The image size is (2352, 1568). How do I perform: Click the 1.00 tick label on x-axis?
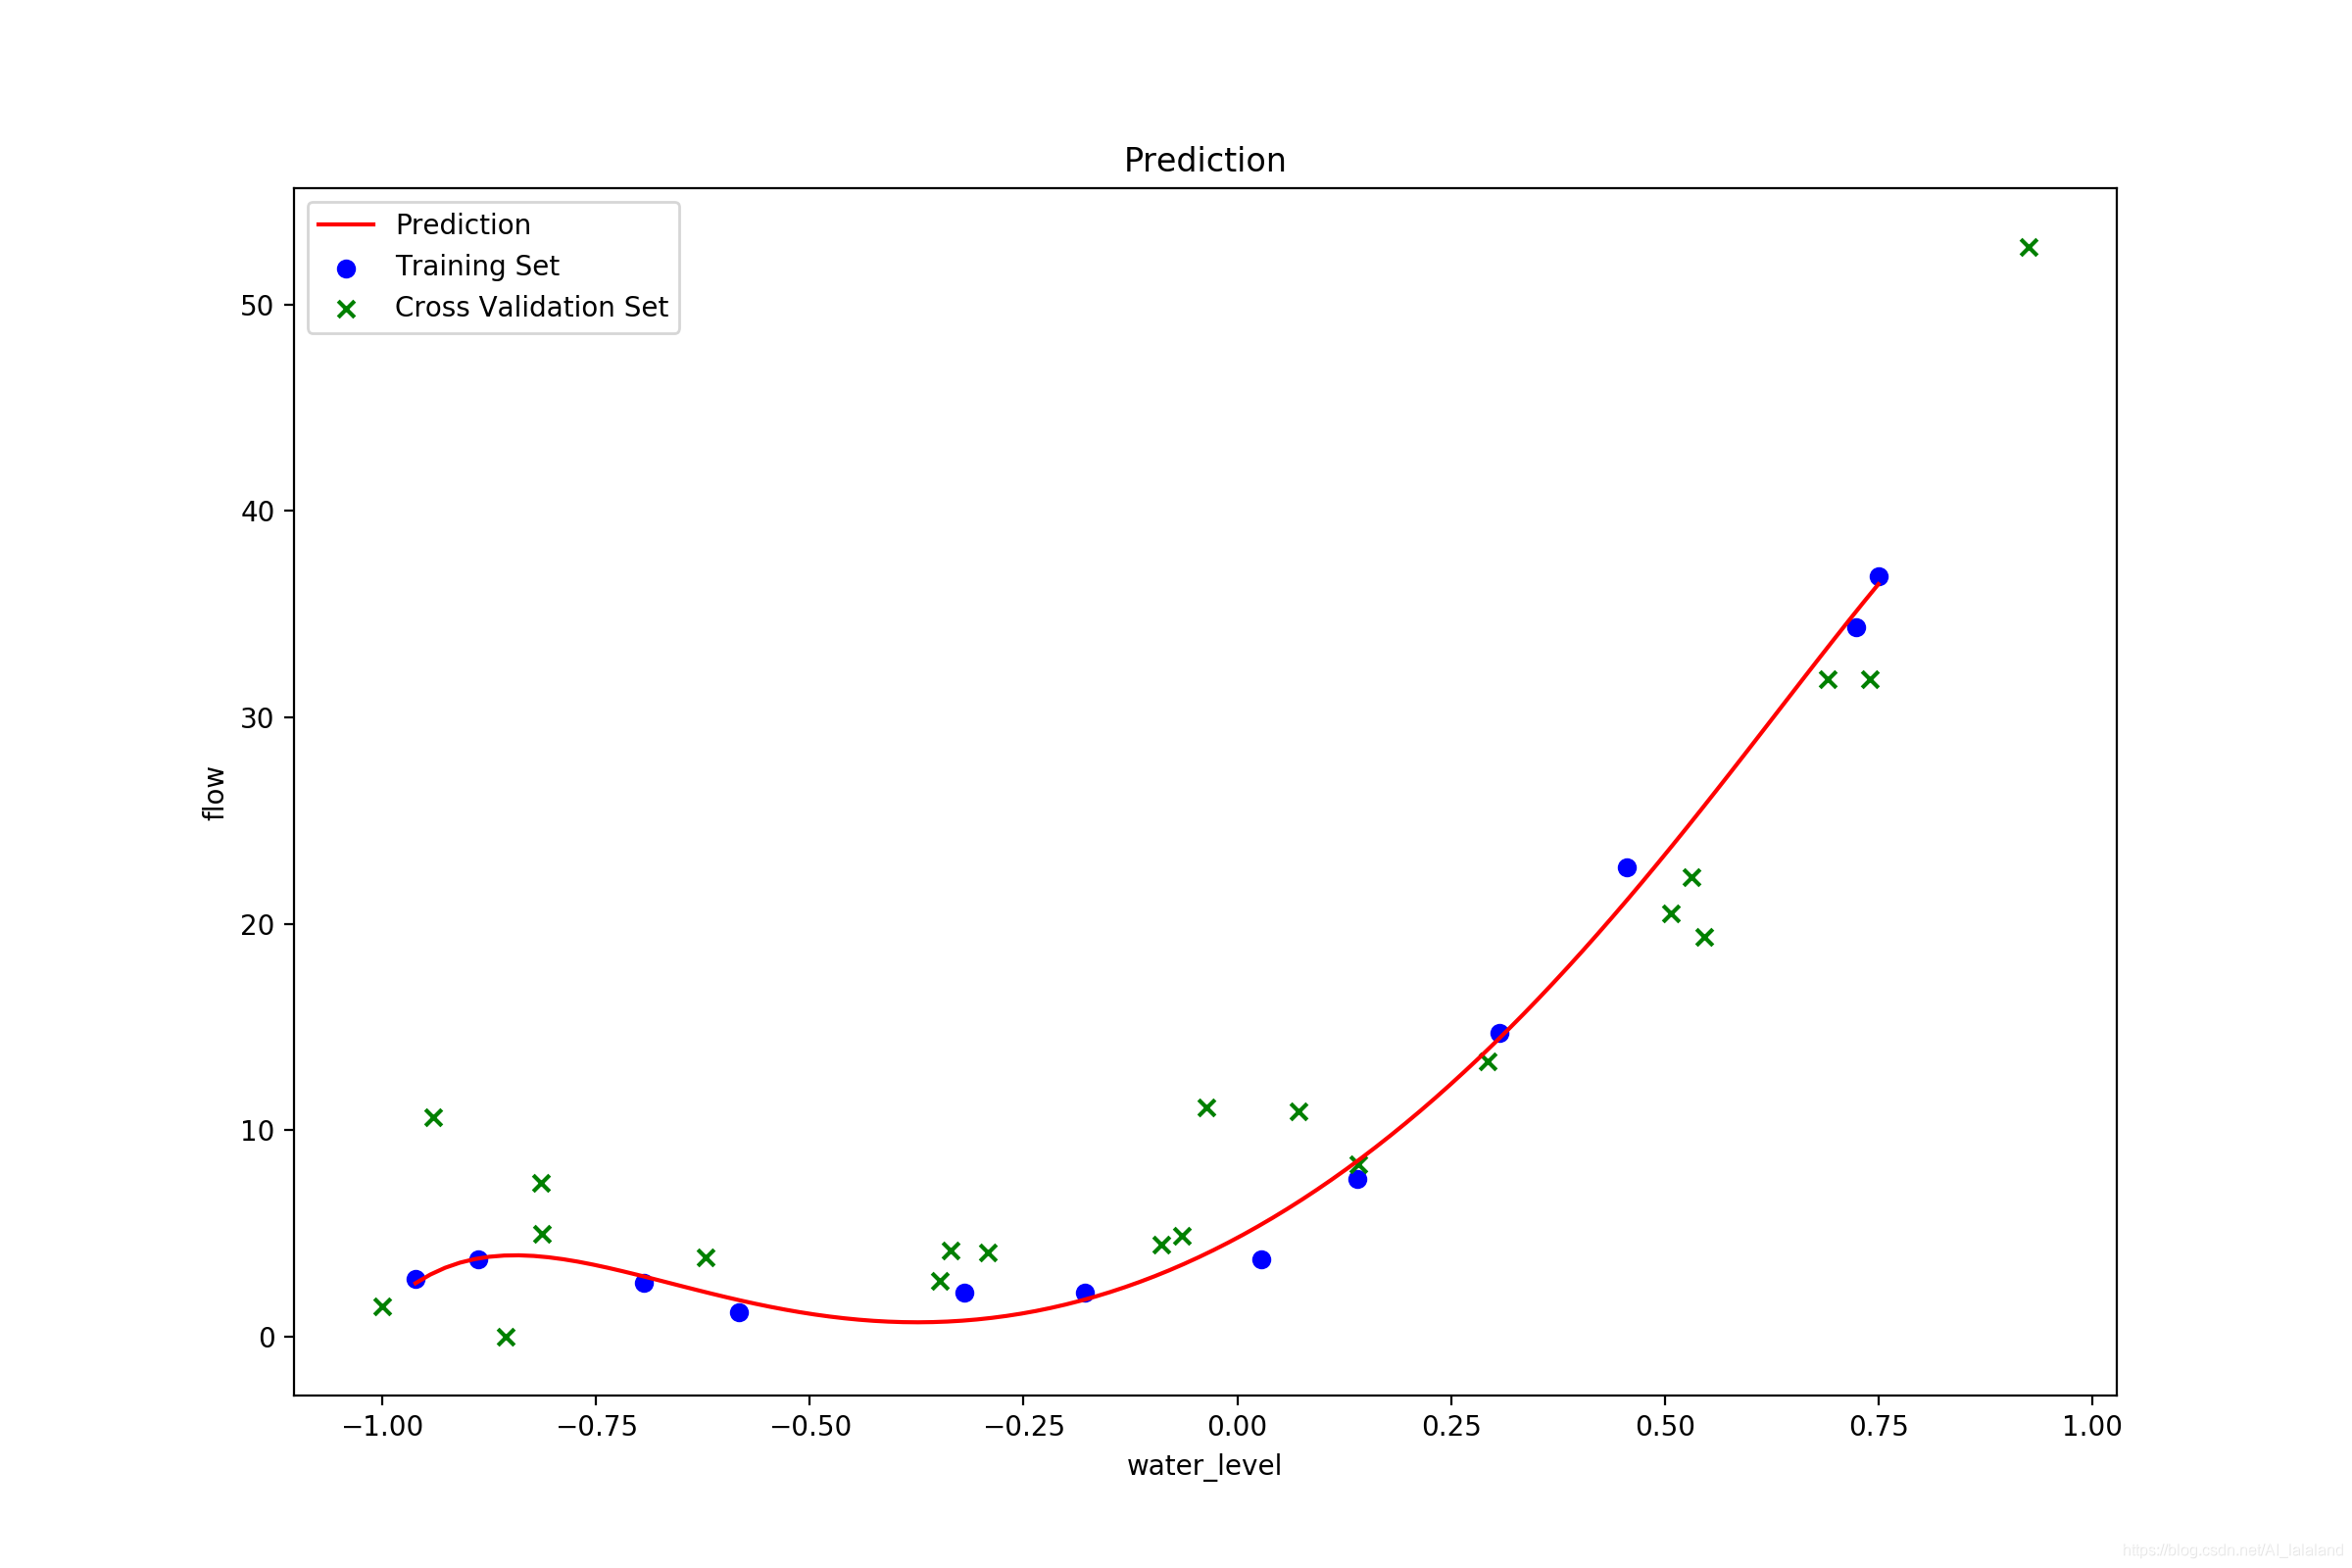(x=2092, y=1427)
